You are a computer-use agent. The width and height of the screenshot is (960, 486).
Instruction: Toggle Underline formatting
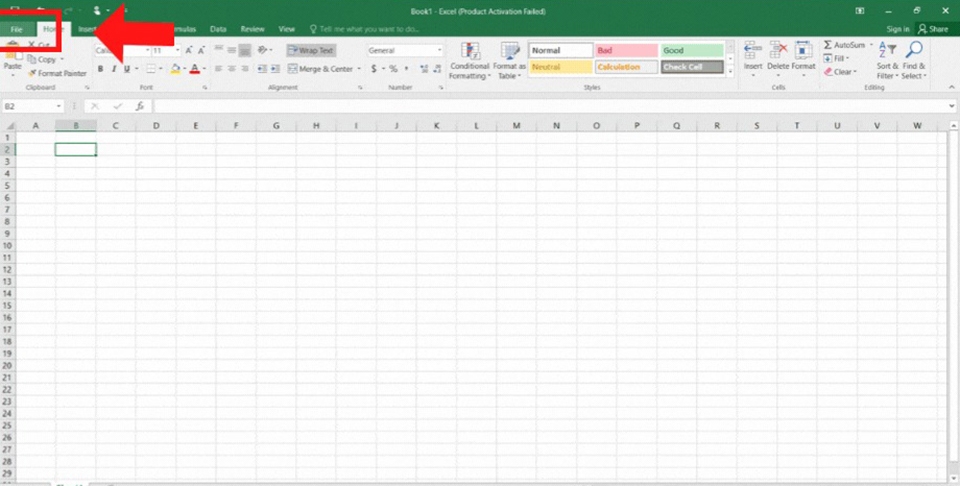click(x=127, y=69)
